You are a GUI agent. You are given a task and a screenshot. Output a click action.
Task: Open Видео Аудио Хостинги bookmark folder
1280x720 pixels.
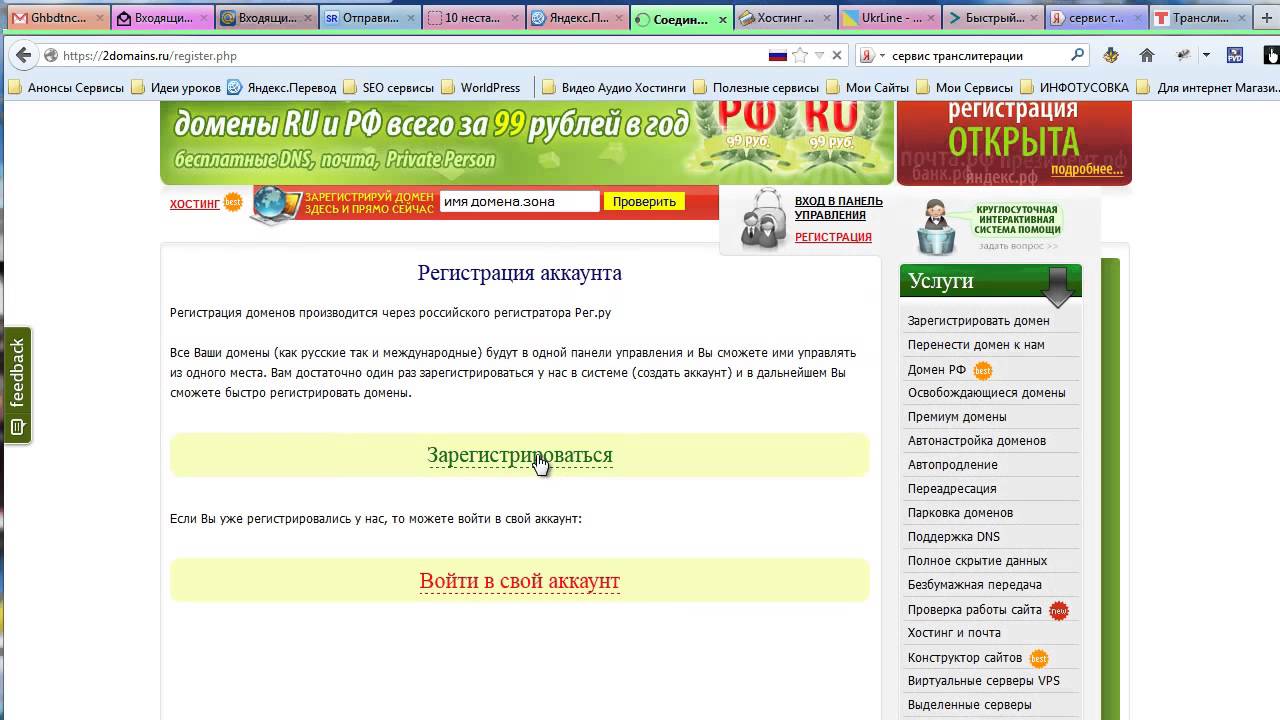(x=613, y=87)
